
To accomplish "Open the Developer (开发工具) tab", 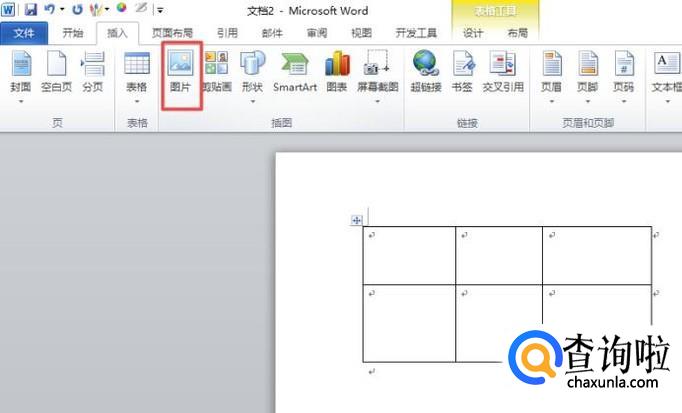I will (x=416, y=33).
